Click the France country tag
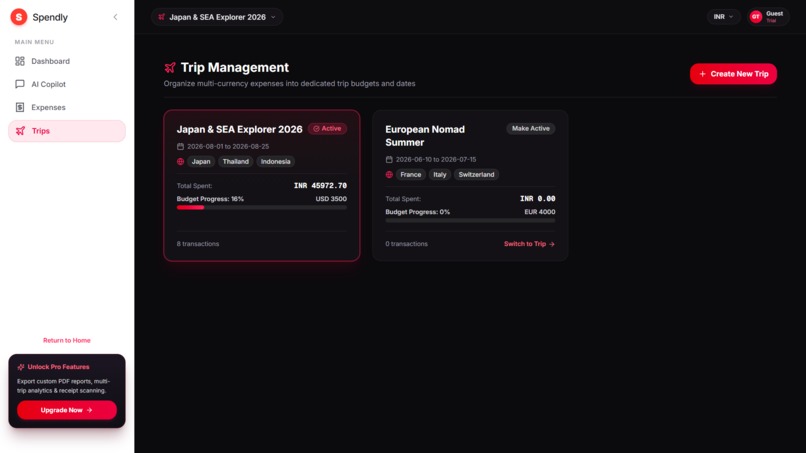The width and height of the screenshot is (806, 453). point(411,175)
